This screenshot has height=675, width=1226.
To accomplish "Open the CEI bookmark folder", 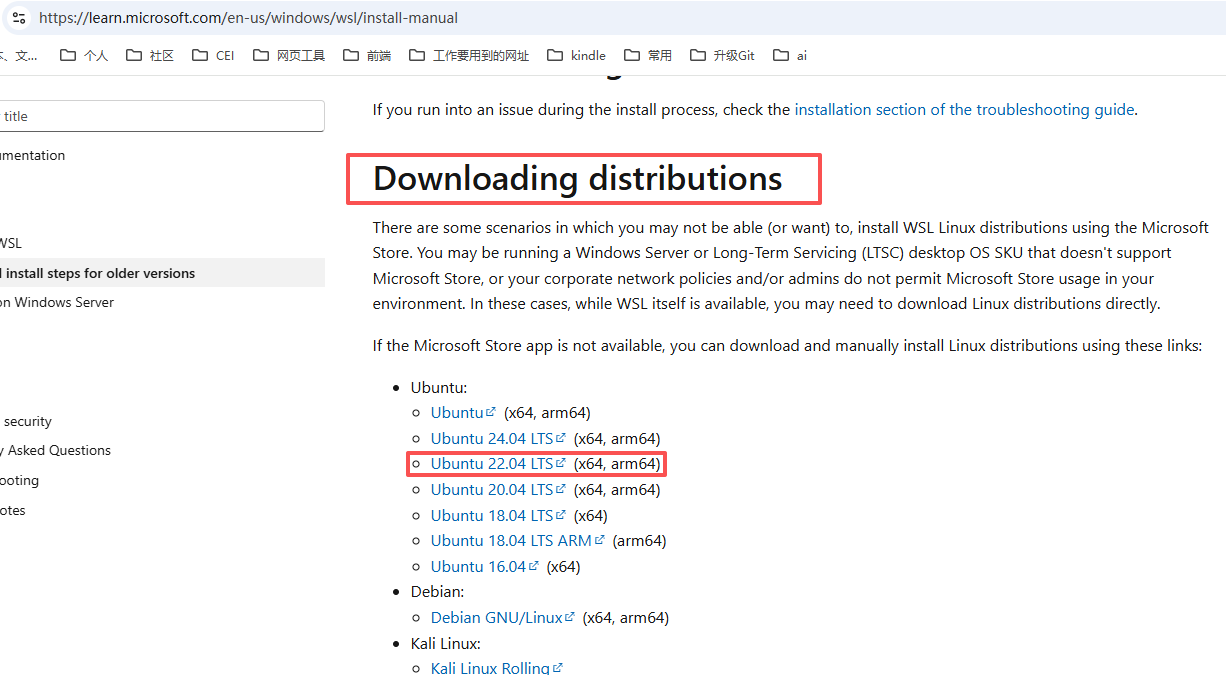I will tap(213, 56).
